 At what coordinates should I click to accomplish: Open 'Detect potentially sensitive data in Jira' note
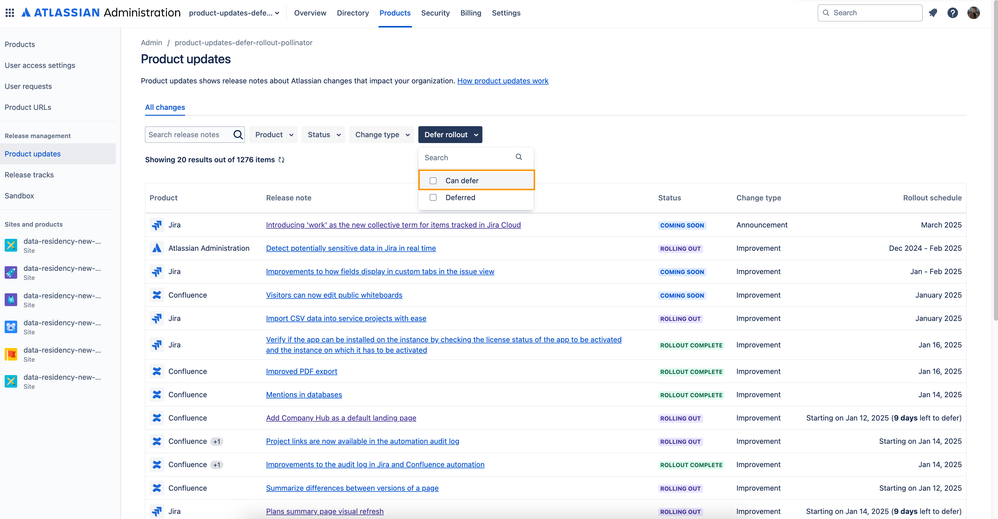(351, 248)
